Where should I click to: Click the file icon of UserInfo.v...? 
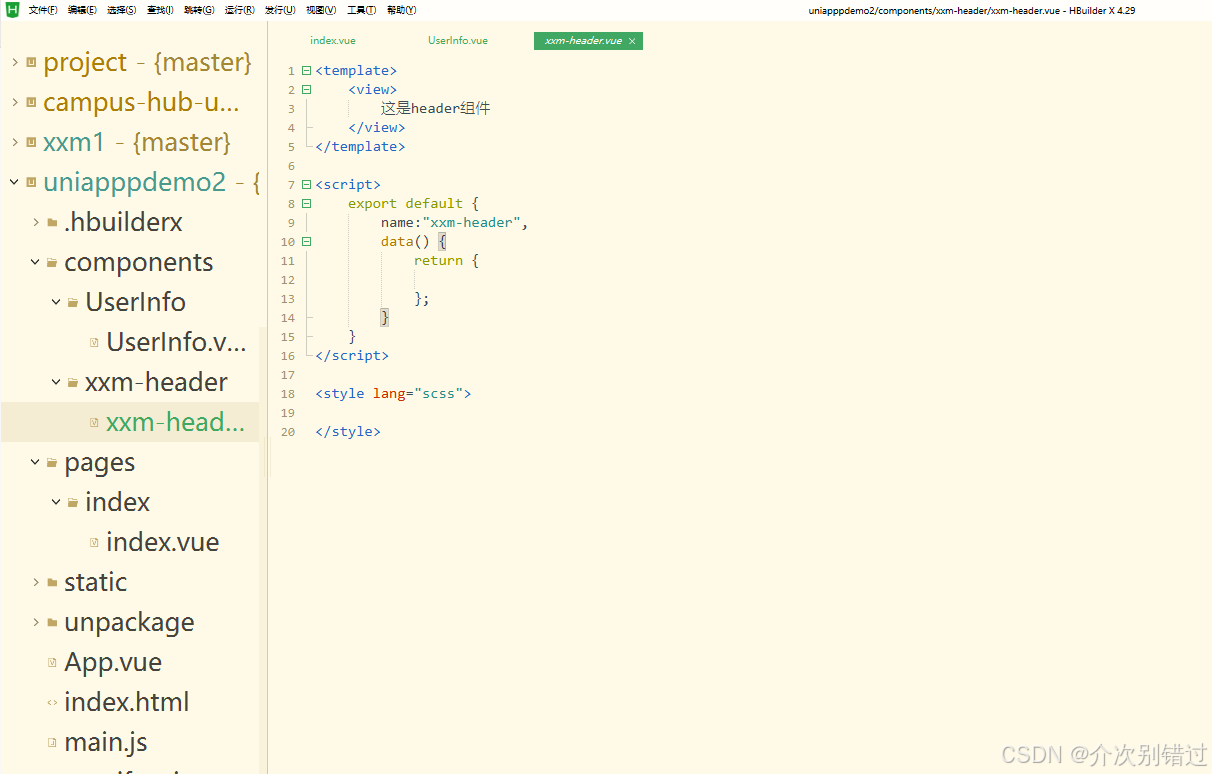(94, 342)
